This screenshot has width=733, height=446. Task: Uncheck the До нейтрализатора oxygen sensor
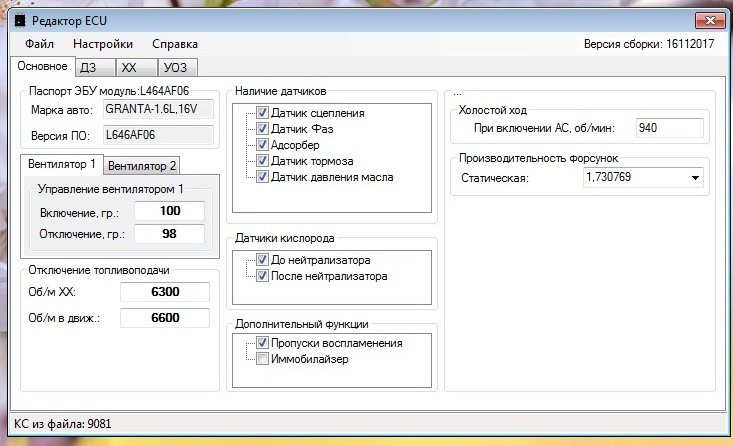click(262, 260)
